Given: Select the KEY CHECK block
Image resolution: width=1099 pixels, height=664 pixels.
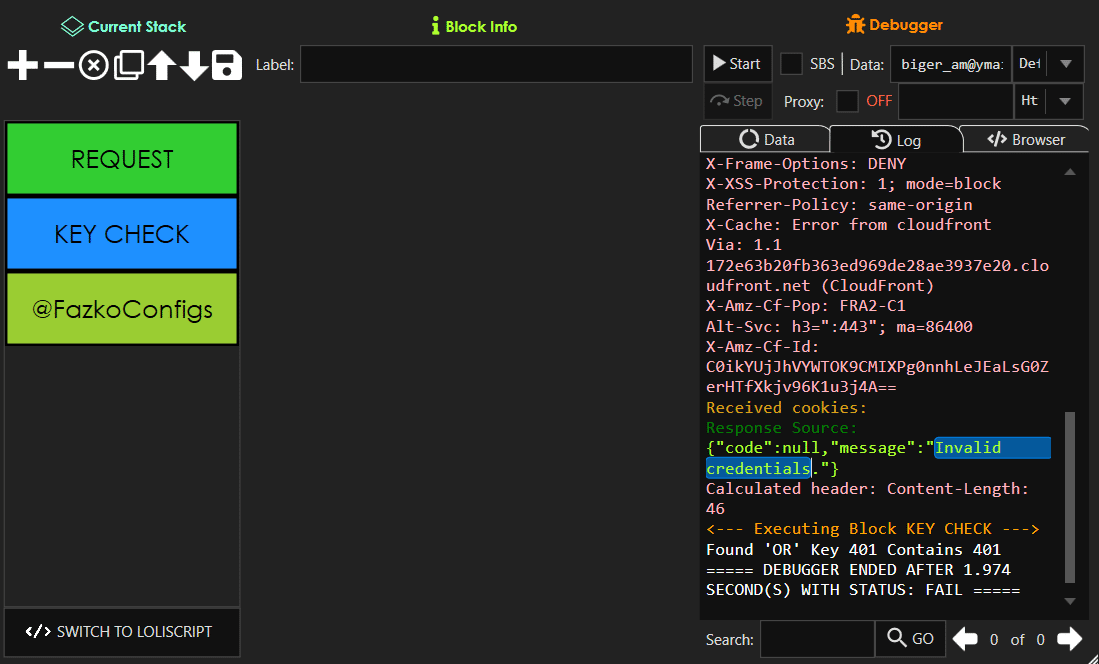Looking at the screenshot, I should click(x=121, y=233).
